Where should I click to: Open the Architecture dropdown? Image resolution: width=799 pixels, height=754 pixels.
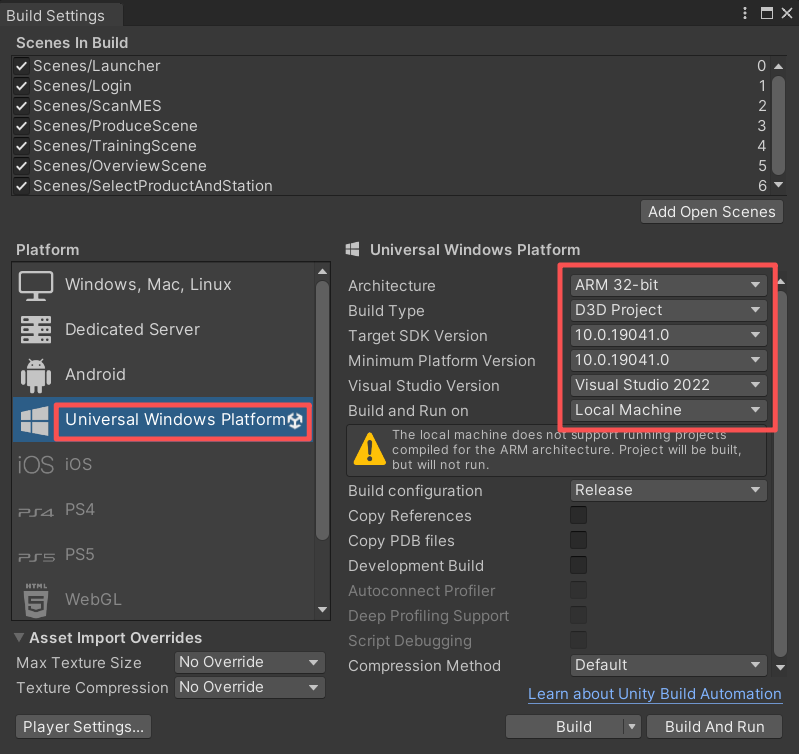668,285
